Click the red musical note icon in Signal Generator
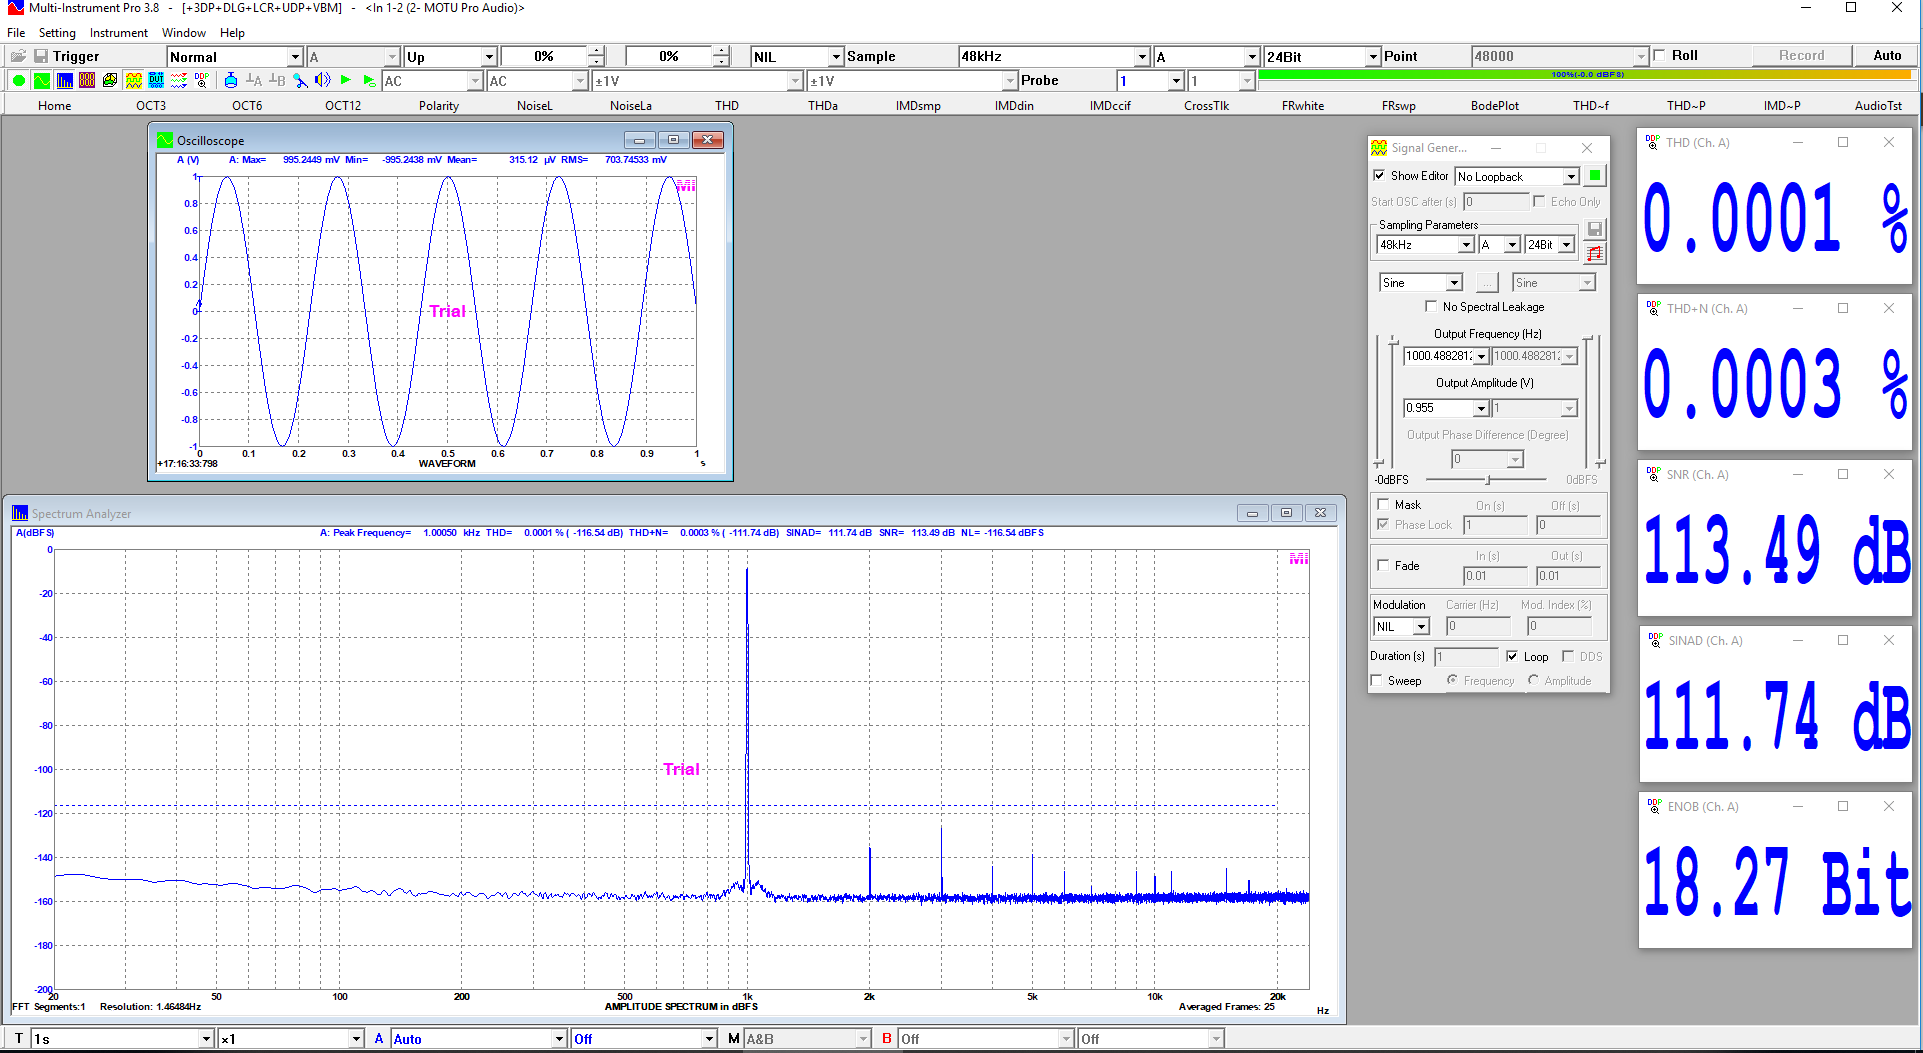The height and width of the screenshot is (1053, 1923). click(1595, 253)
